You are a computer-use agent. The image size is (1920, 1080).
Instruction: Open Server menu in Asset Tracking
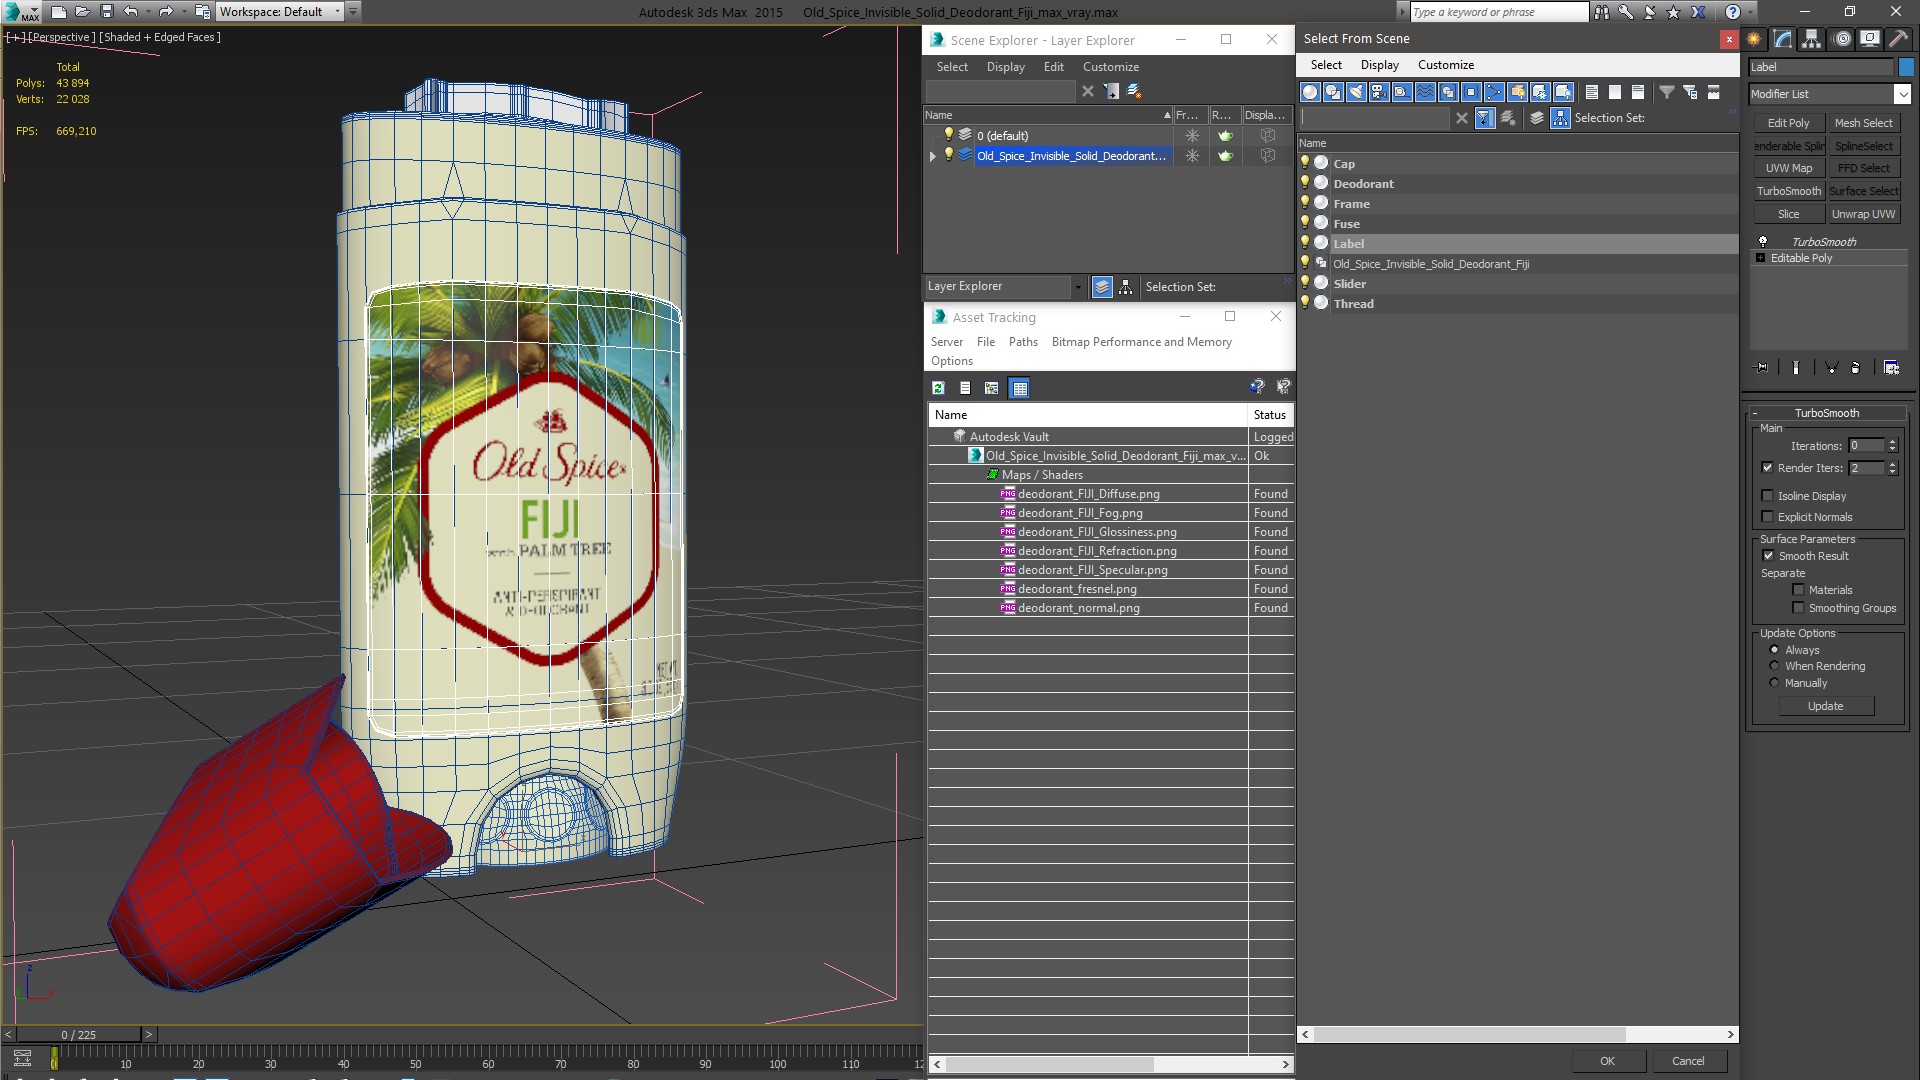pos(946,342)
